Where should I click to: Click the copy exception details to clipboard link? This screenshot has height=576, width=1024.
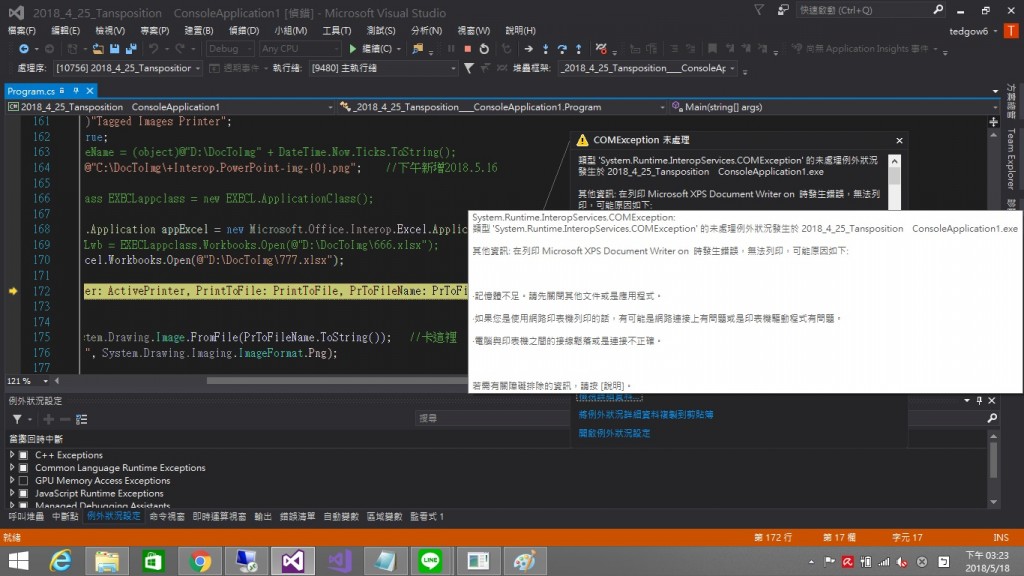(x=645, y=415)
